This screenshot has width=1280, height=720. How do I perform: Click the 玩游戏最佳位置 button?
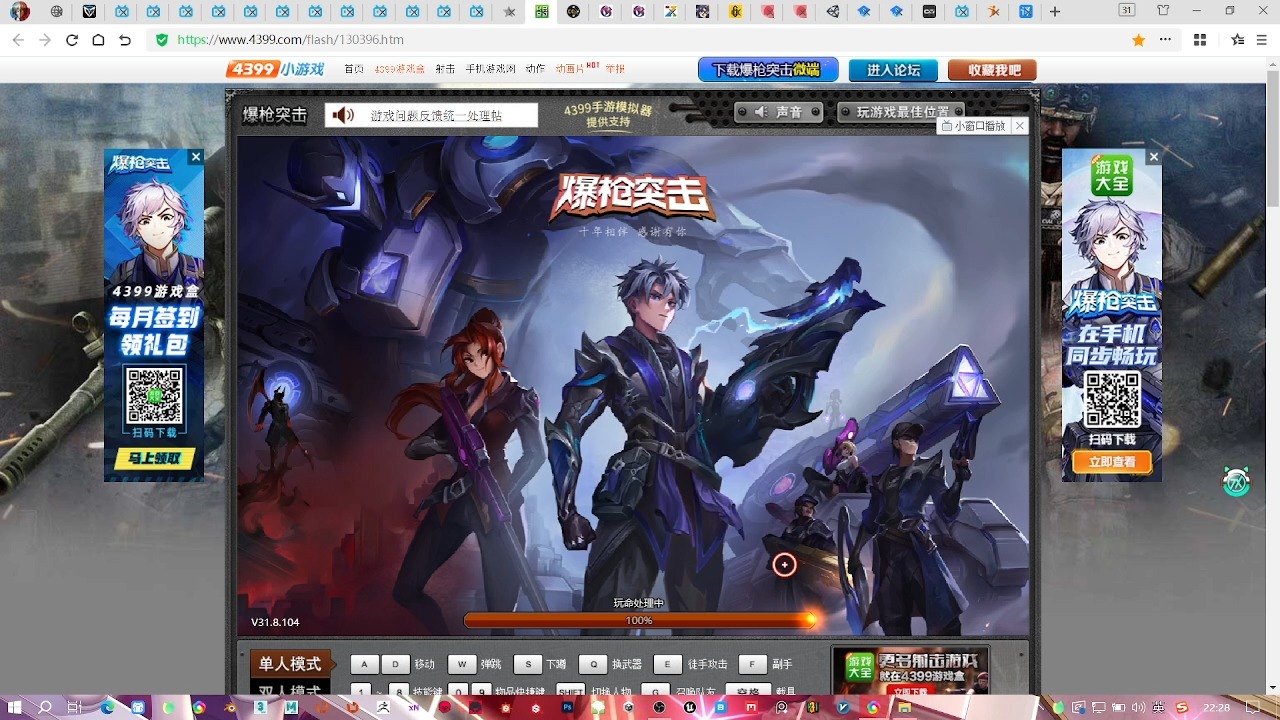(x=901, y=112)
